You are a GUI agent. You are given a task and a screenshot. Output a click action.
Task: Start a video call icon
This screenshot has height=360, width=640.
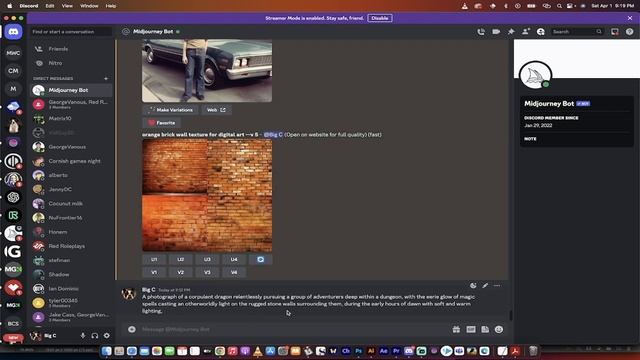pyautogui.click(x=496, y=31)
